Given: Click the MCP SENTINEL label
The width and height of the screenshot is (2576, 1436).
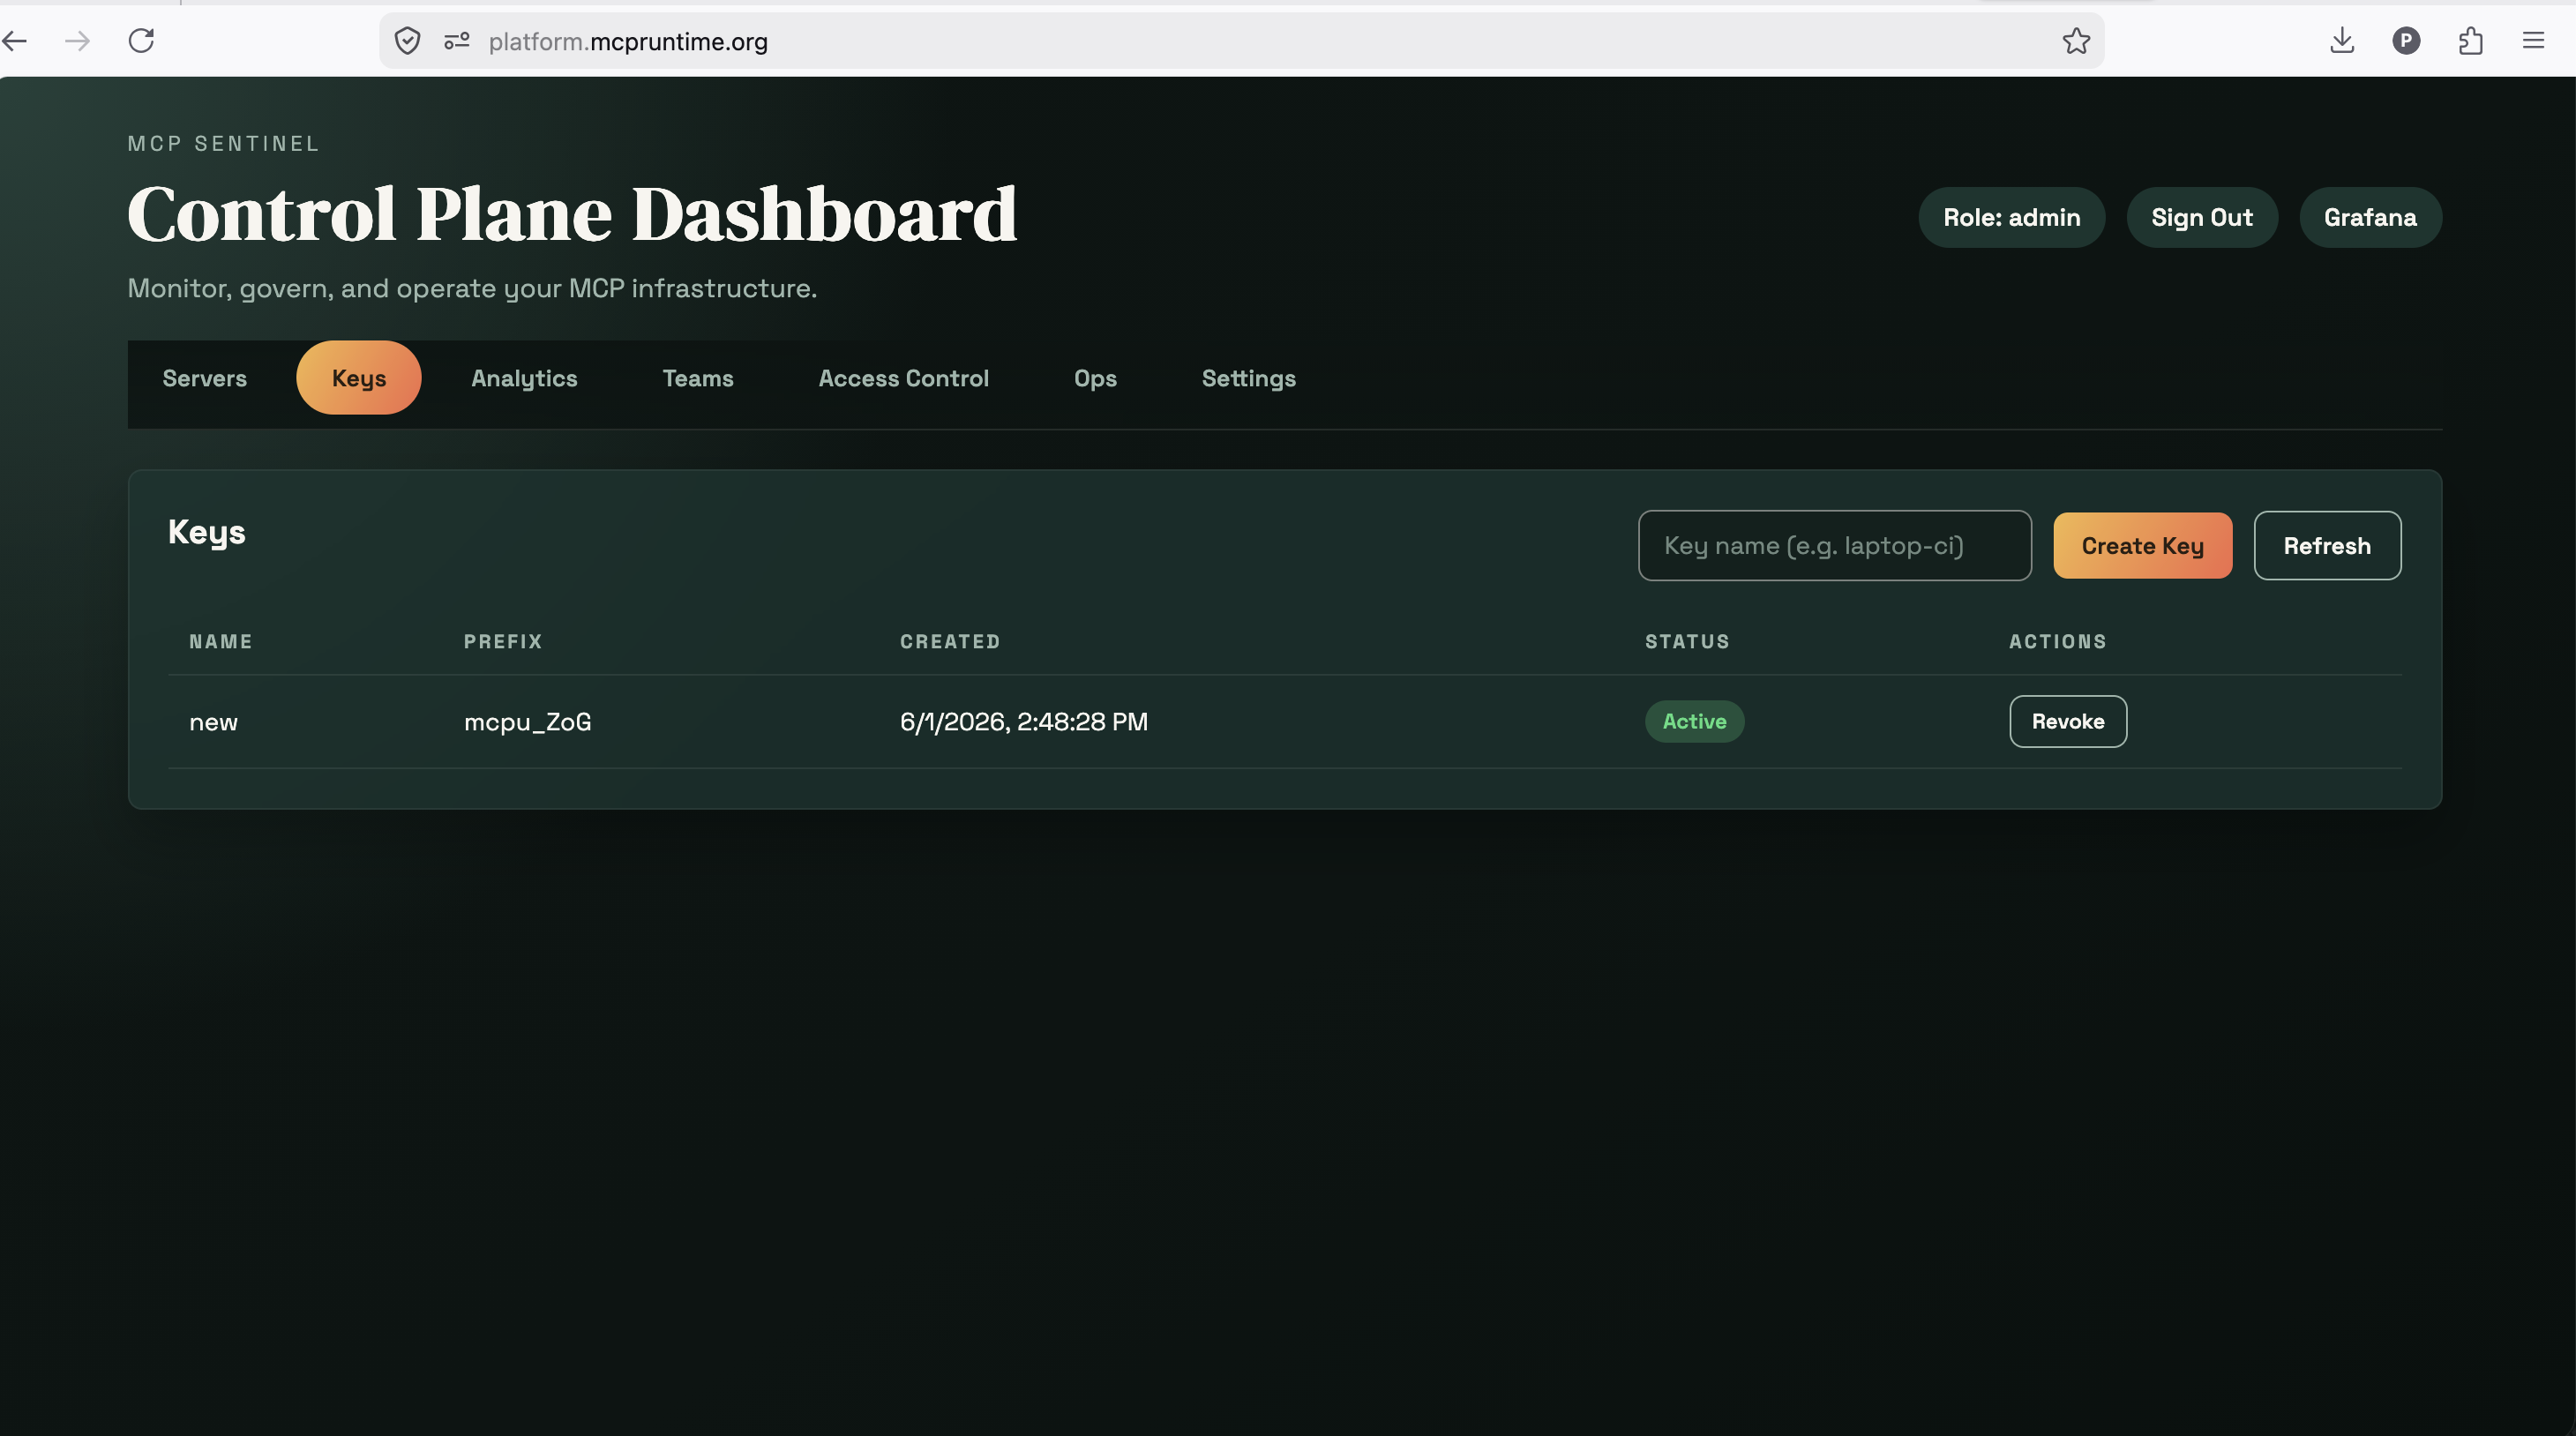Looking at the screenshot, I should (223, 144).
